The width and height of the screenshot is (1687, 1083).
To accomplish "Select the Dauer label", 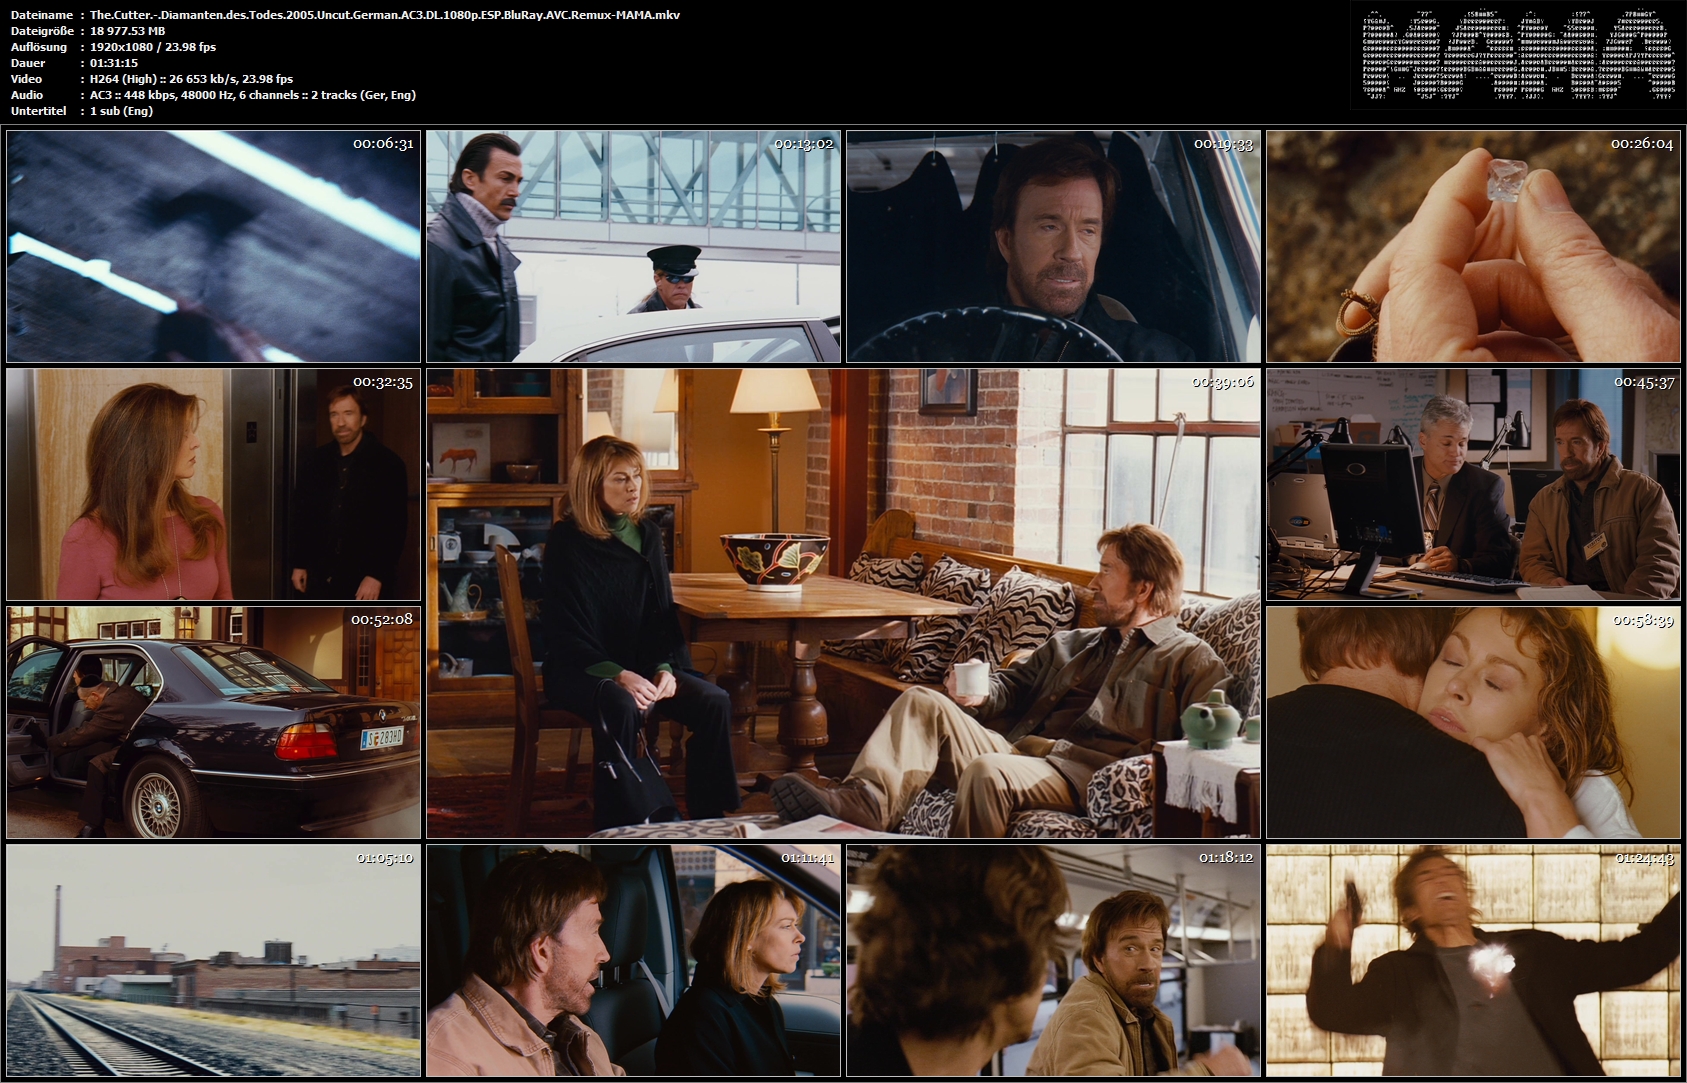I will click(27, 63).
